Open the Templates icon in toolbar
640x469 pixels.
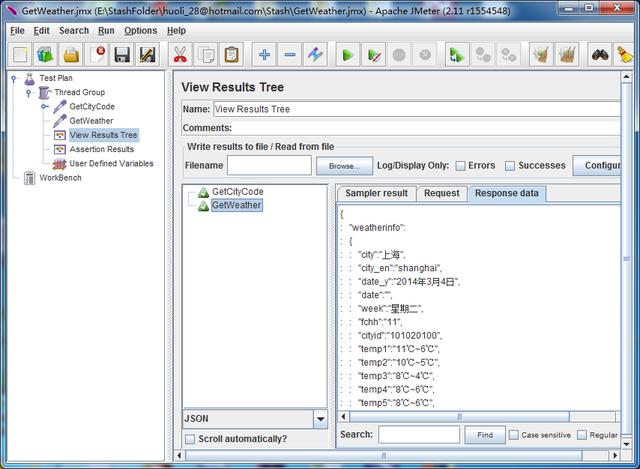coord(45,54)
